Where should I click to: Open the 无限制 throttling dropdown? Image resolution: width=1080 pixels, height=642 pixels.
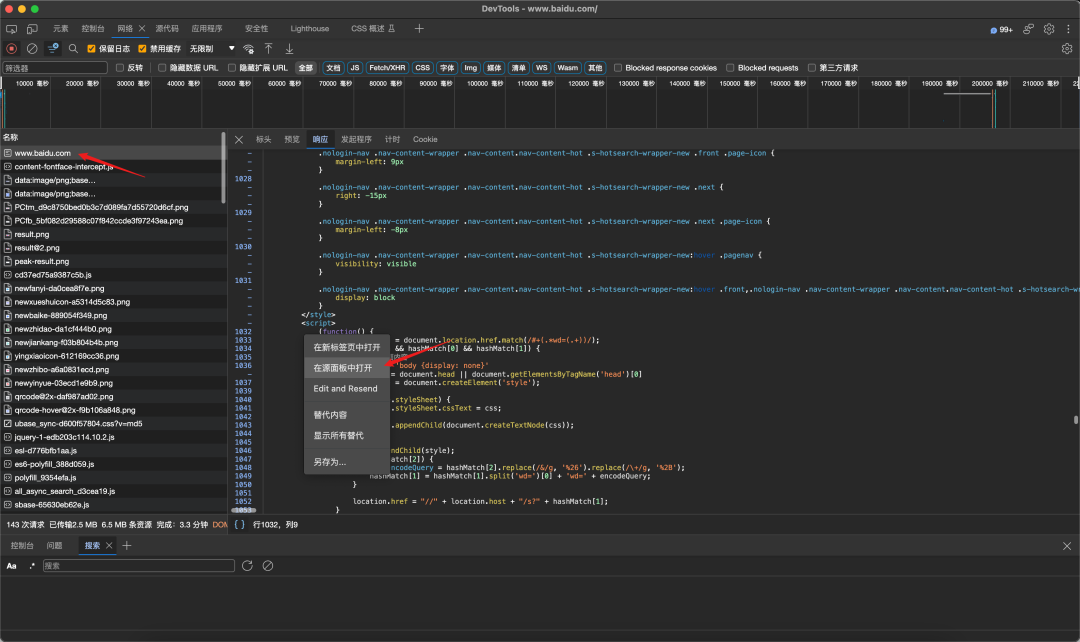[212, 48]
